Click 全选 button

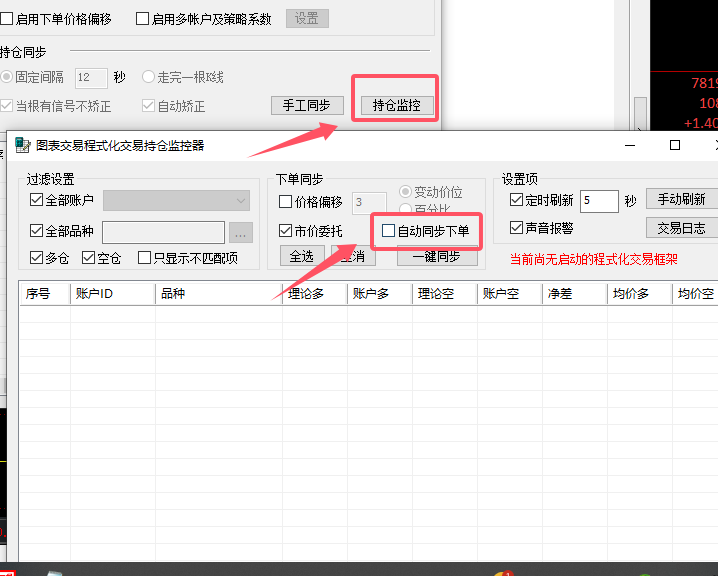(x=302, y=255)
